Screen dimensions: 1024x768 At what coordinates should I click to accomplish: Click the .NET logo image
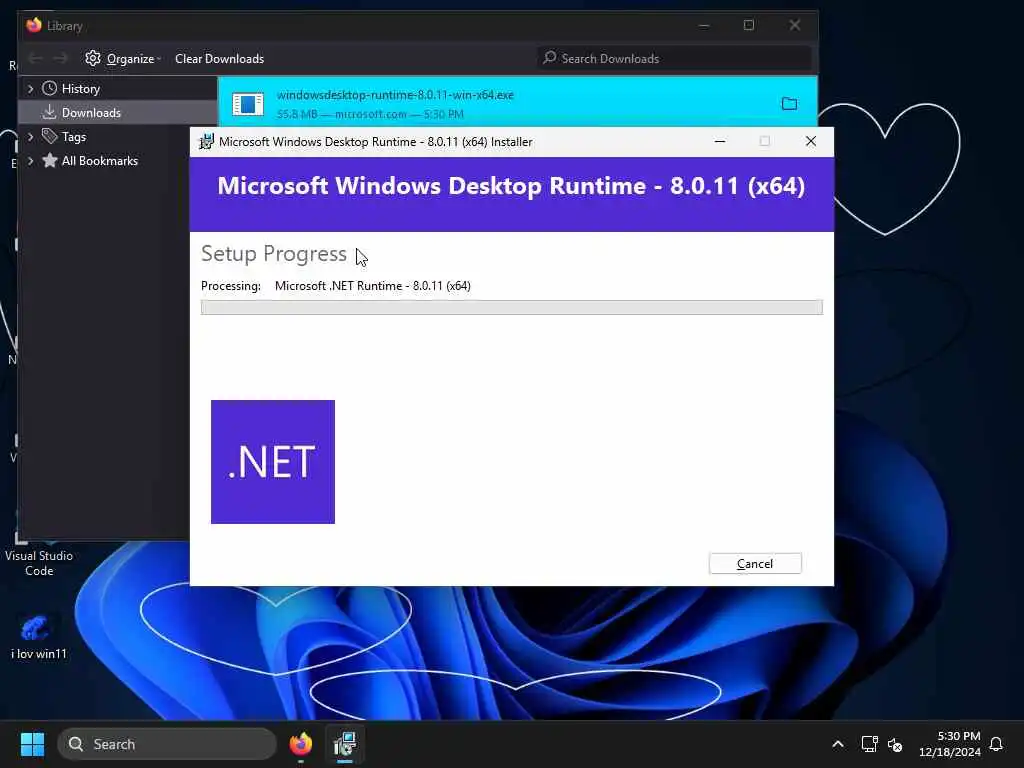point(273,462)
